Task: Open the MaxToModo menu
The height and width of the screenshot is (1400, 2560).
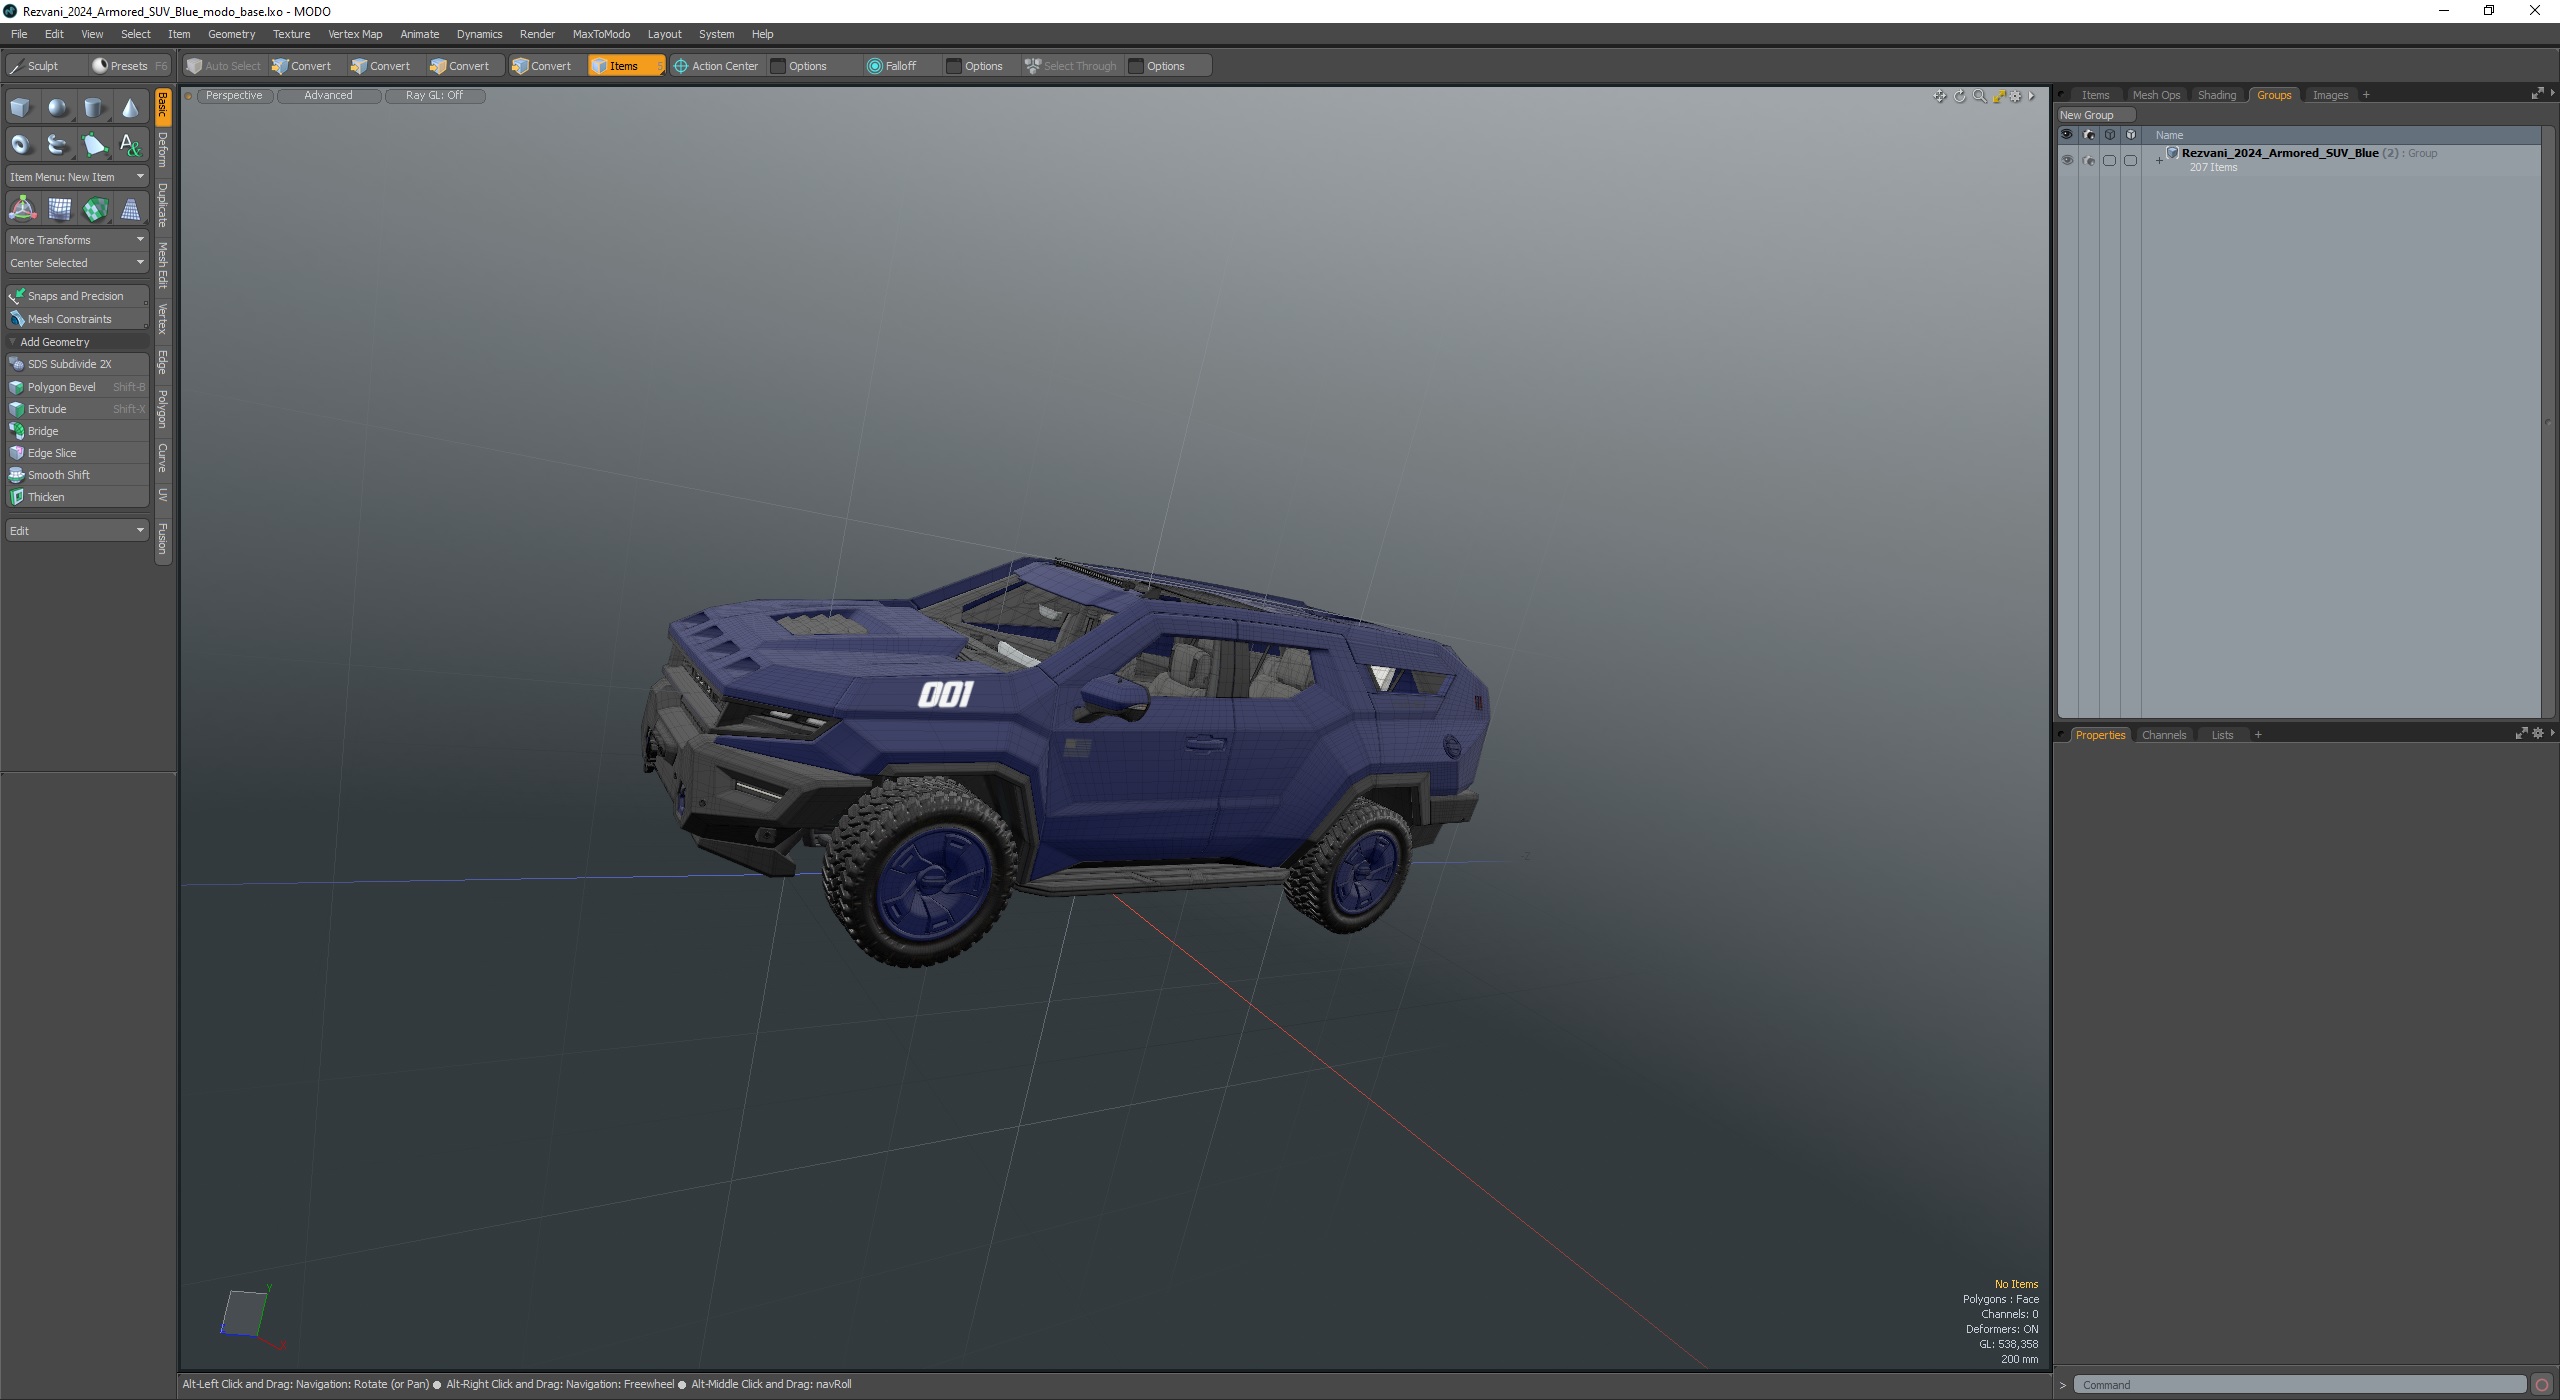Action: click(x=601, y=34)
